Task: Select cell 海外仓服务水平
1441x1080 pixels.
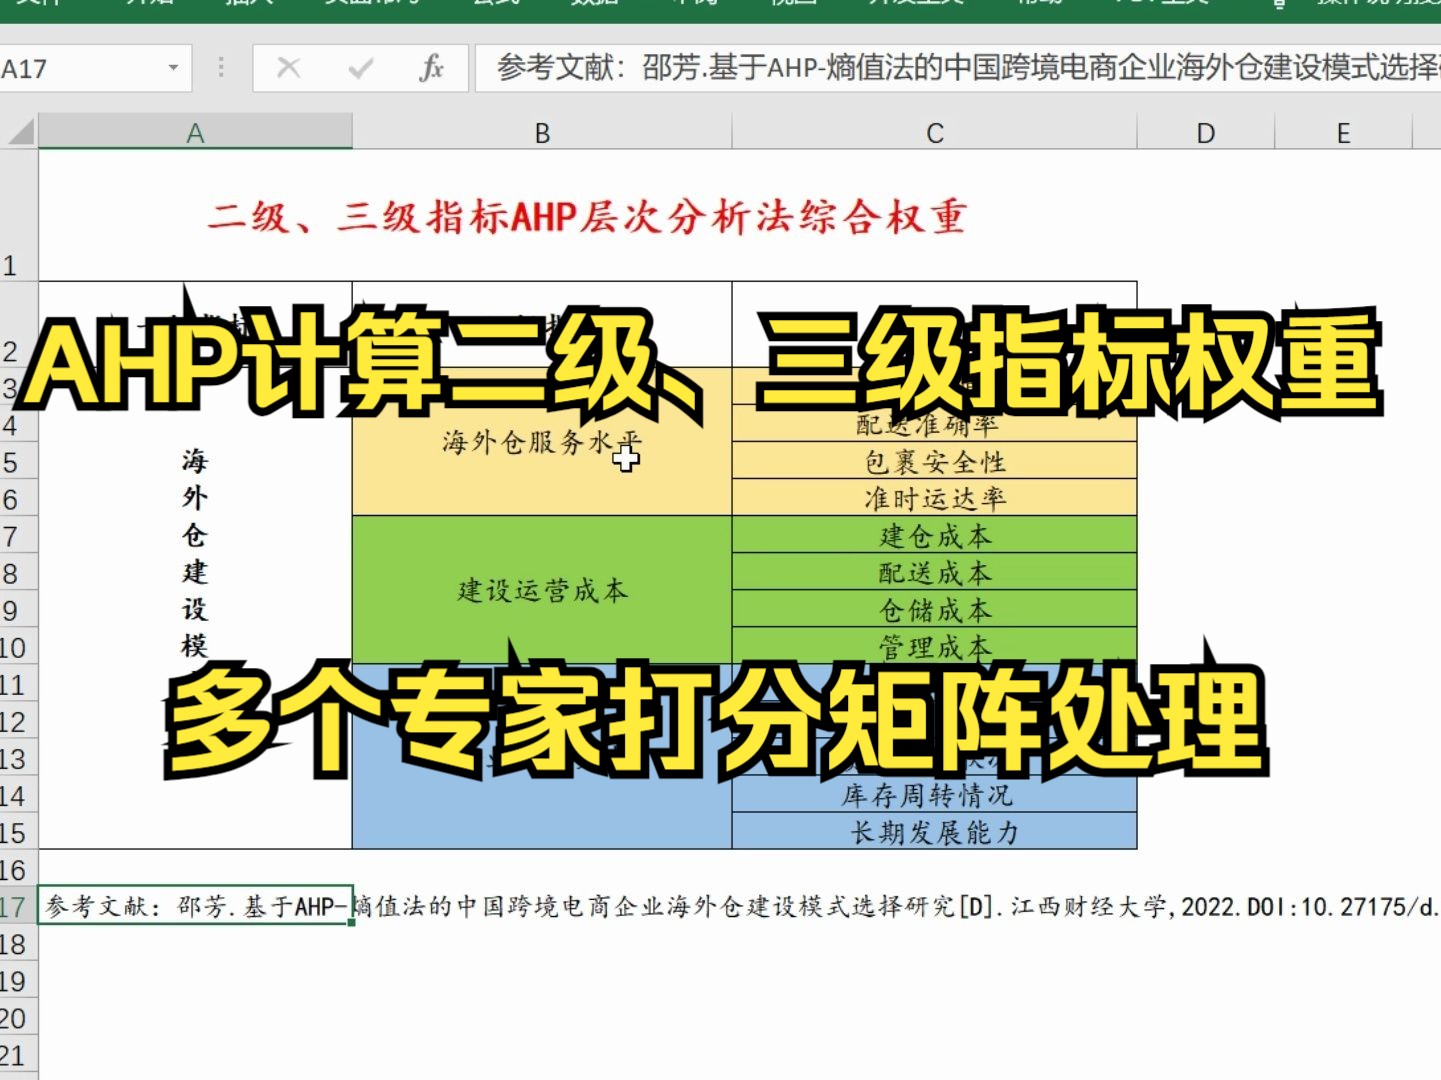Action: coord(542,441)
